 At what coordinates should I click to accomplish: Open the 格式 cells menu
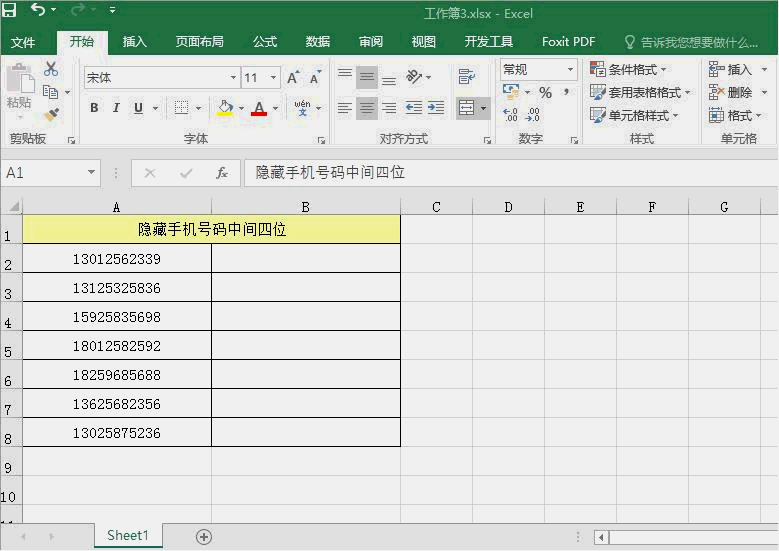coord(735,116)
